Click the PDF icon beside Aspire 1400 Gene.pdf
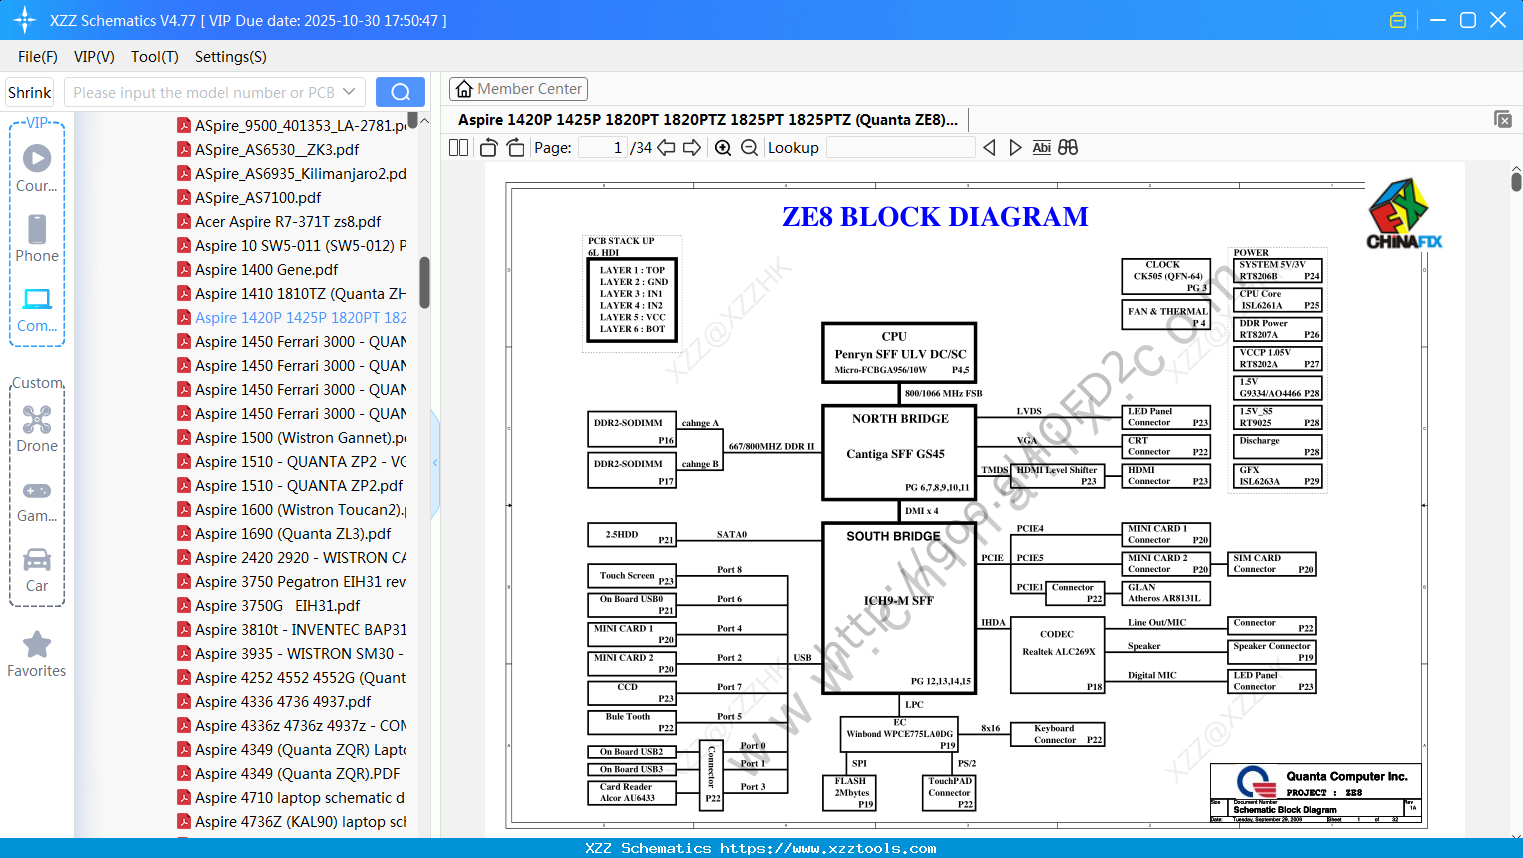The image size is (1523, 858). [184, 269]
